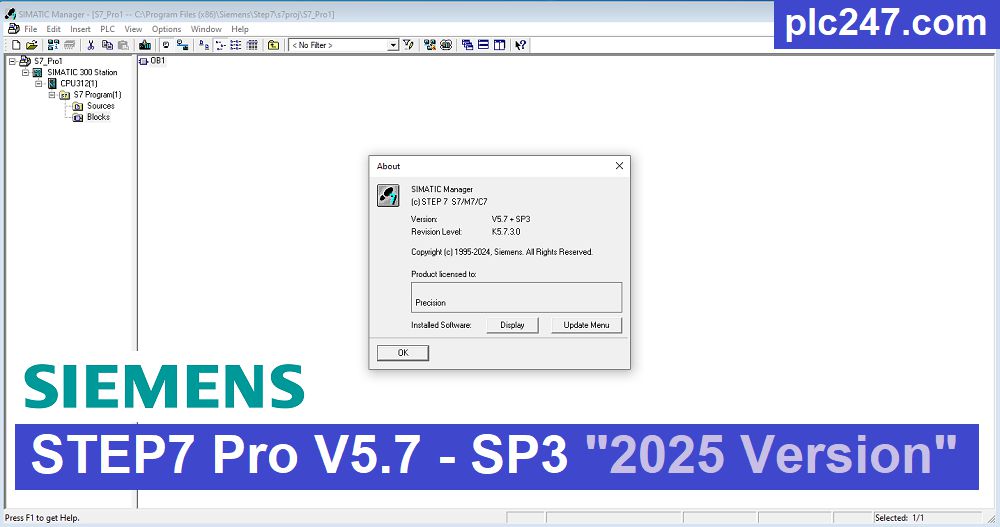The image size is (1000, 527).
Task: Open the File menu
Action: click(31, 29)
